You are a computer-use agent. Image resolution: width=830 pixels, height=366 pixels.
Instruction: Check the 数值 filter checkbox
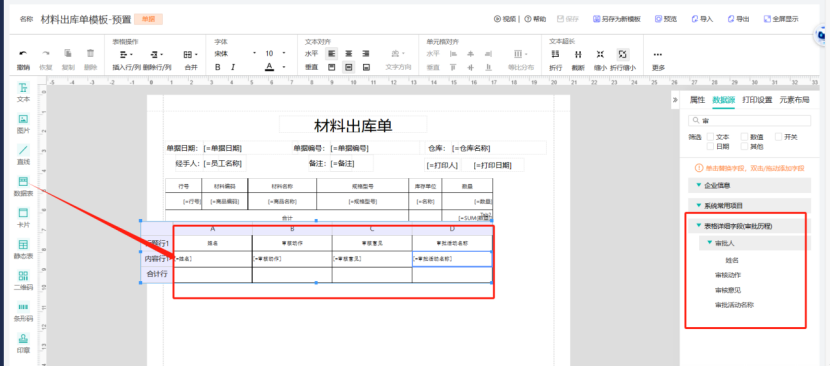pyautogui.click(x=745, y=137)
